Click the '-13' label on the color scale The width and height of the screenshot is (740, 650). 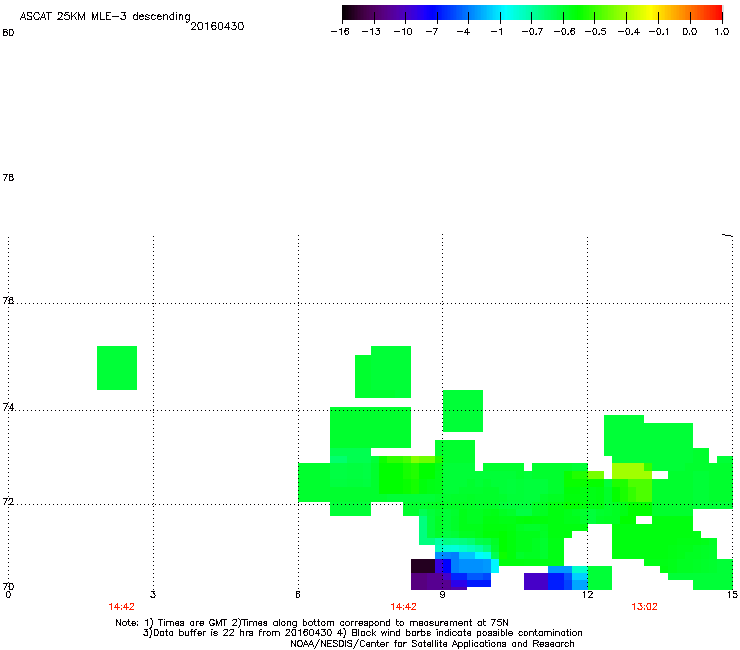(371, 32)
